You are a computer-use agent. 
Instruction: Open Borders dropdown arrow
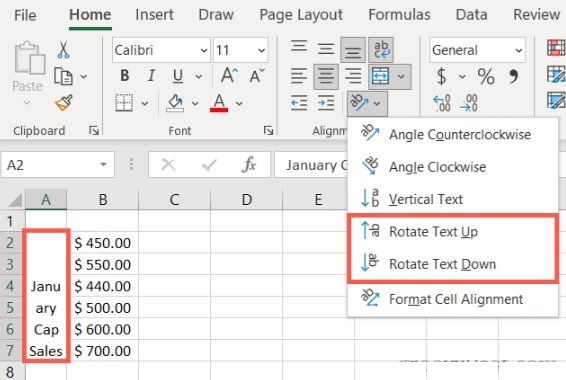tap(144, 104)
